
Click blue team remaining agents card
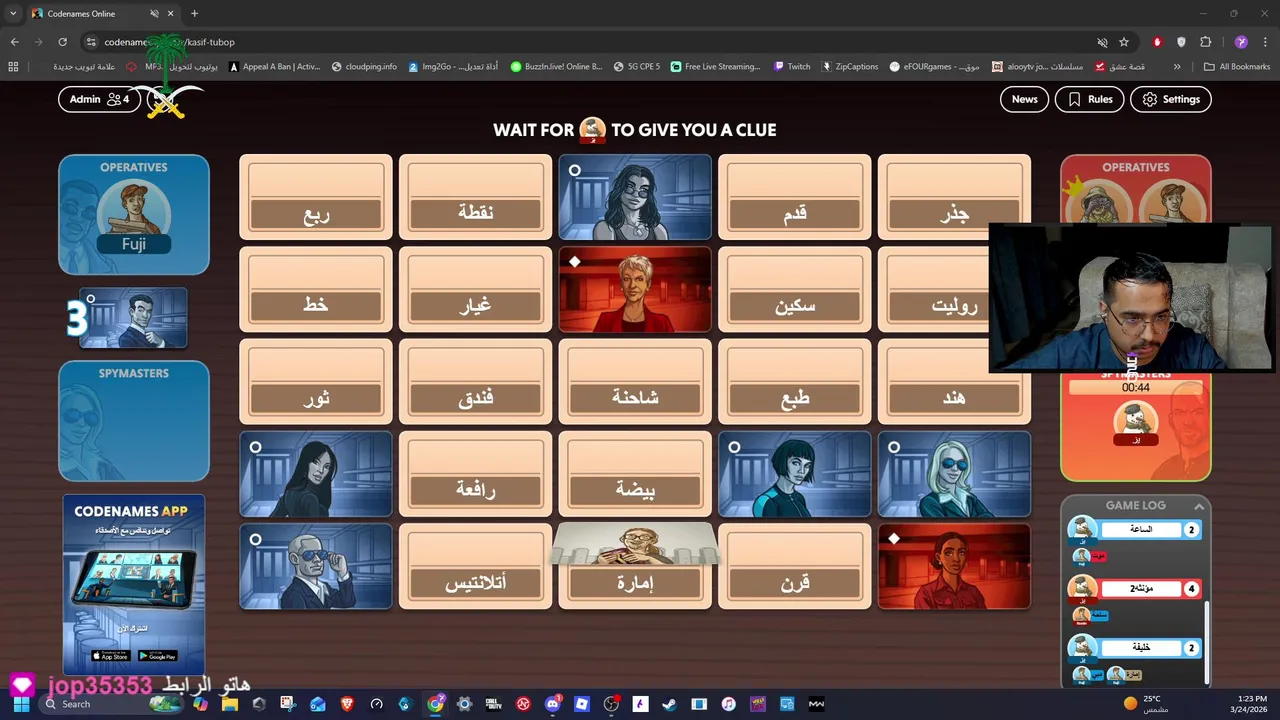coord(133,318)
